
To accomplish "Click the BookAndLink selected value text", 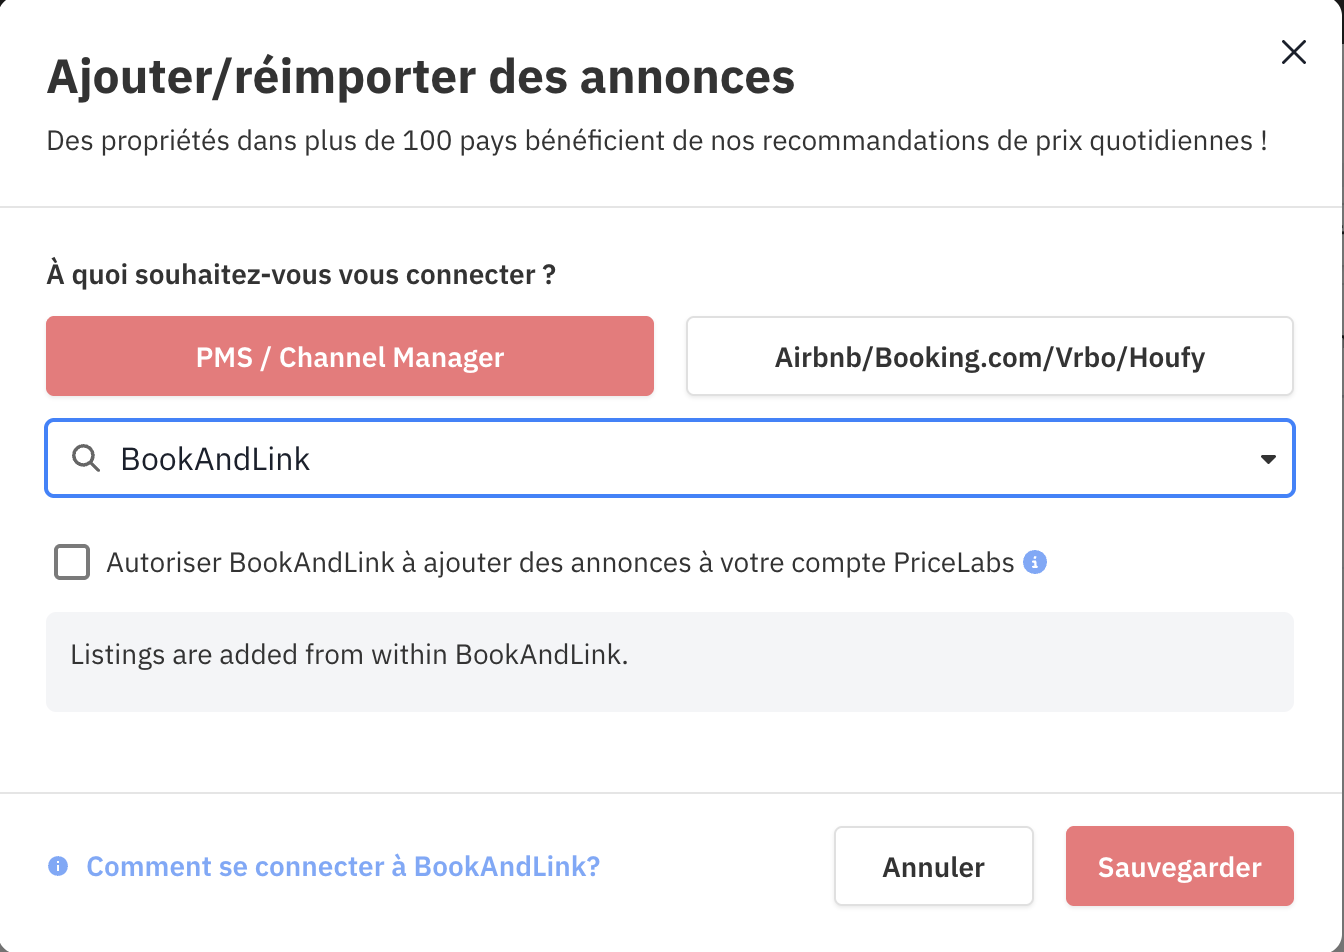I will click(215, 459).
